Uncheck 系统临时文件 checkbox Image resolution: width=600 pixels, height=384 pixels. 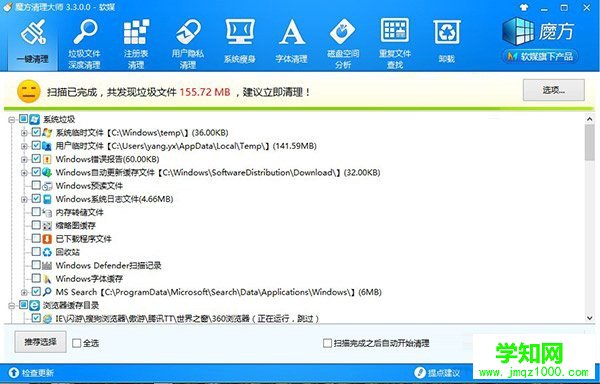(x=36, y=132)
